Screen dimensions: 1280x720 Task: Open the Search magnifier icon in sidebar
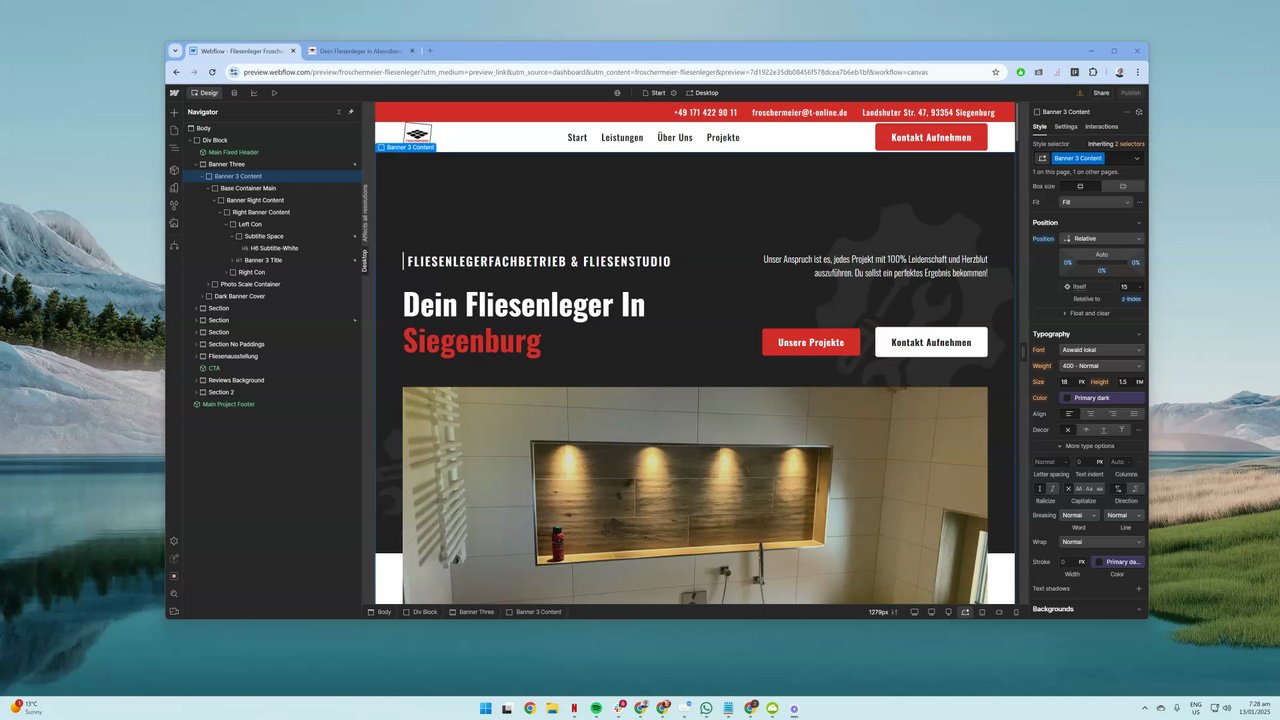[x=174, y=594]
